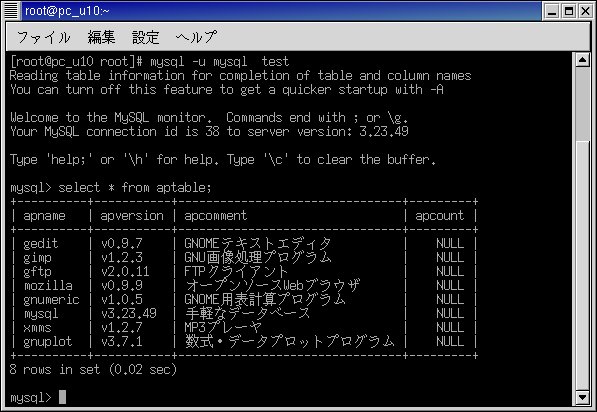Click the v3.23.49 version cell
The image size is (597, 412).
click(129, 313)
